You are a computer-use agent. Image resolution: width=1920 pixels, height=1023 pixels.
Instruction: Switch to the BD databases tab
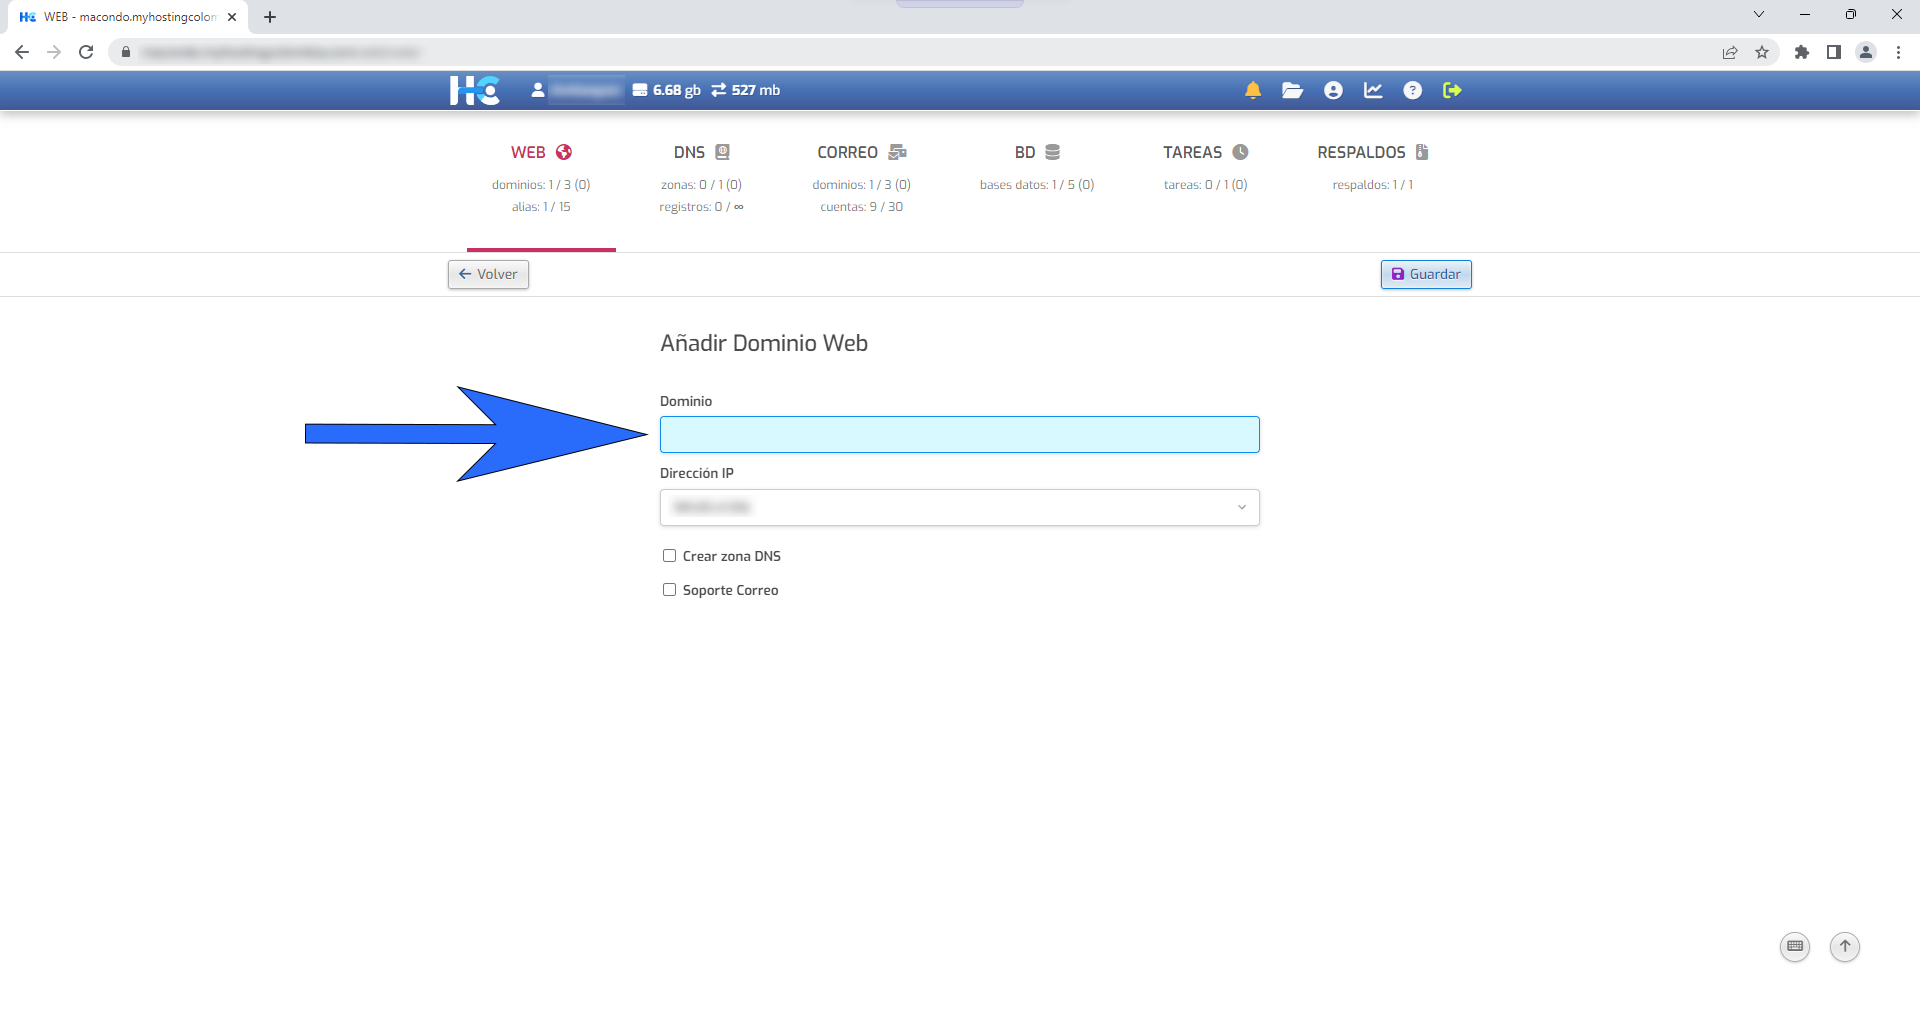pyautogui.click(x=1037, y=152)
